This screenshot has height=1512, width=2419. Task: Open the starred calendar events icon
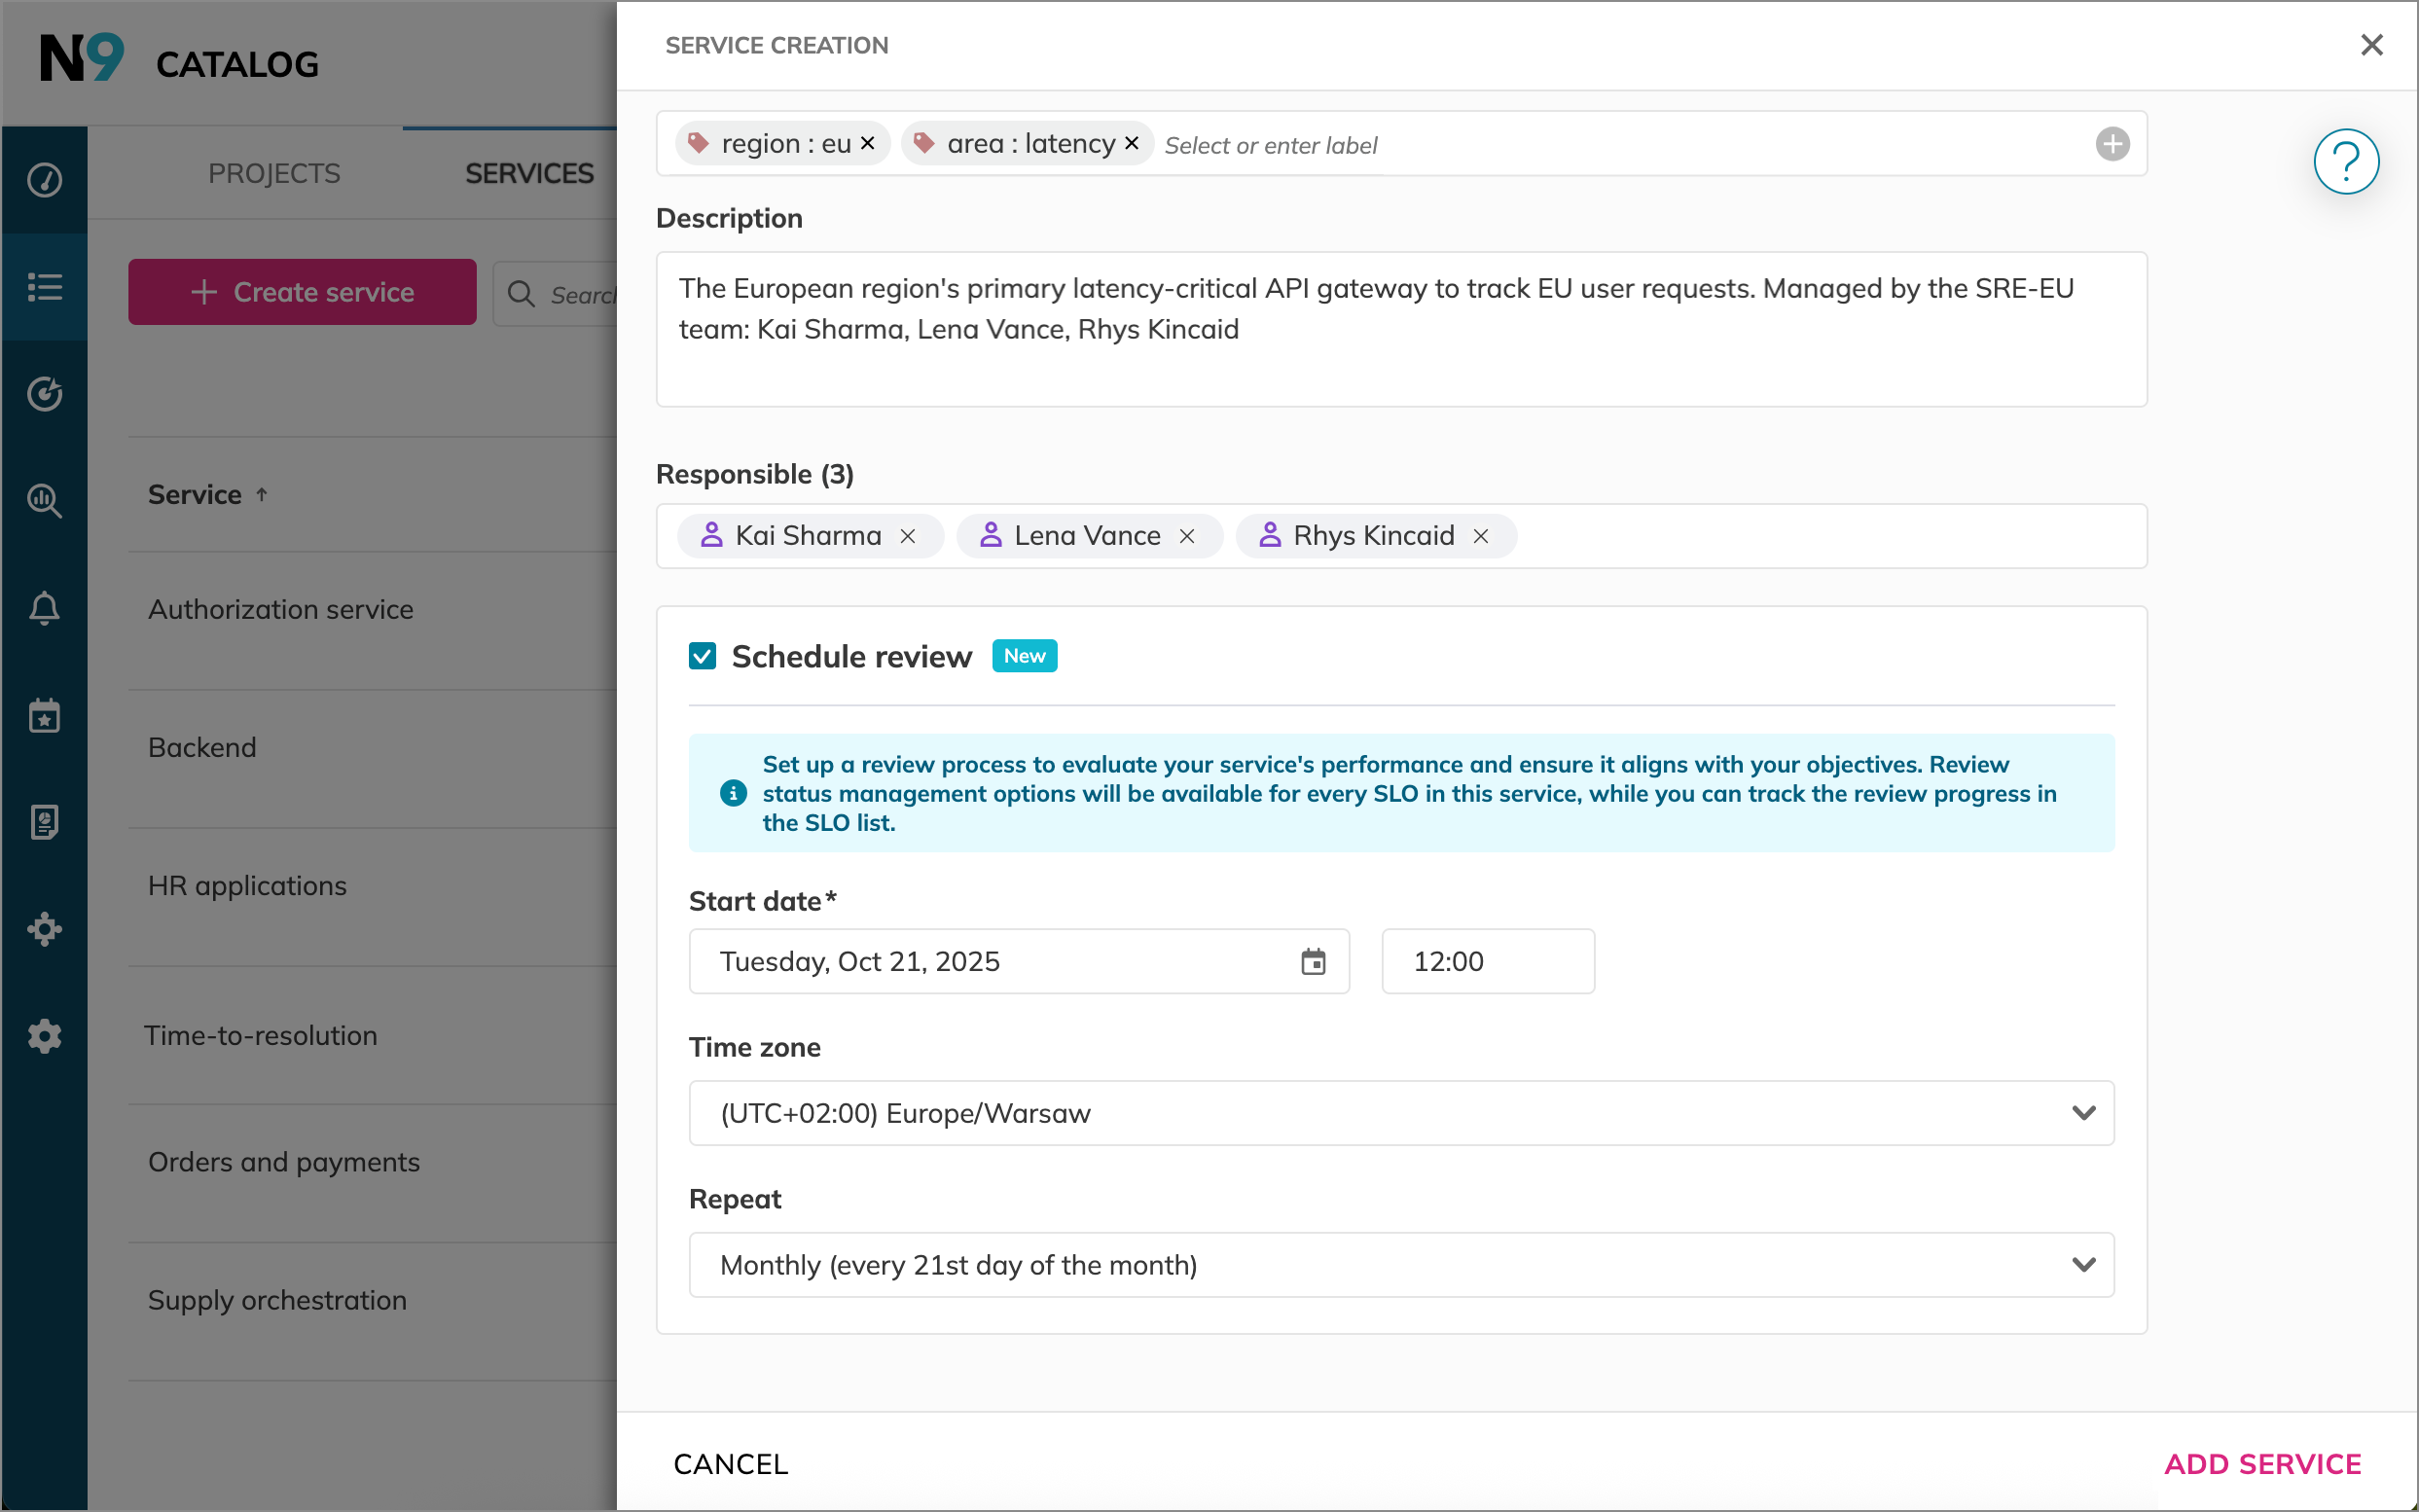coord(45,716)
